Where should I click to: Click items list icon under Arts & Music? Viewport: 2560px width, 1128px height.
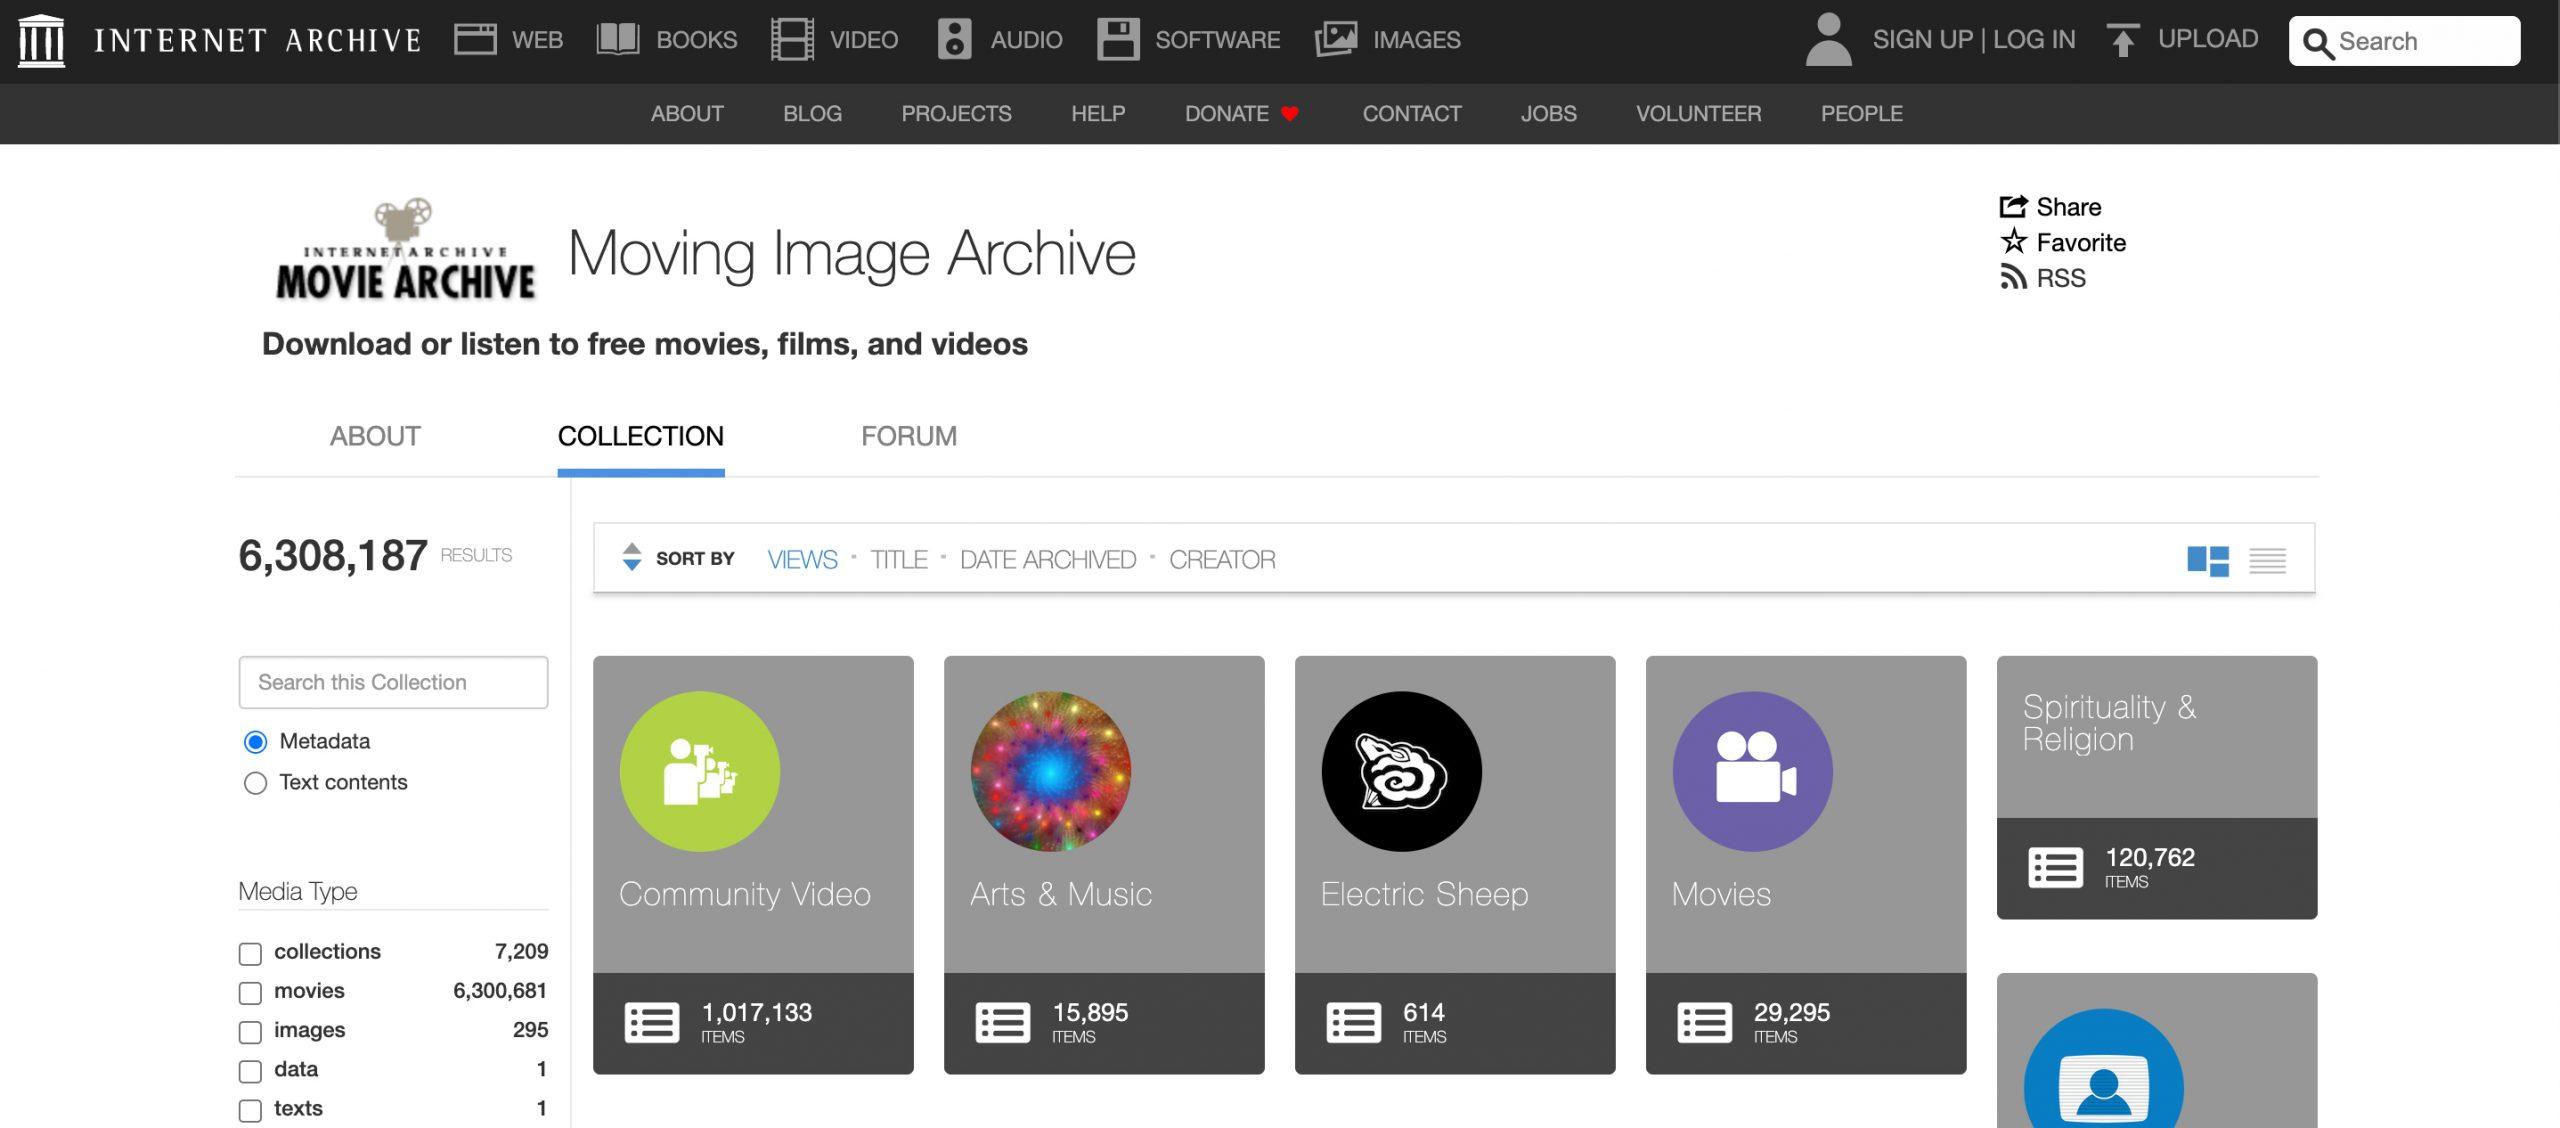1003,1023
